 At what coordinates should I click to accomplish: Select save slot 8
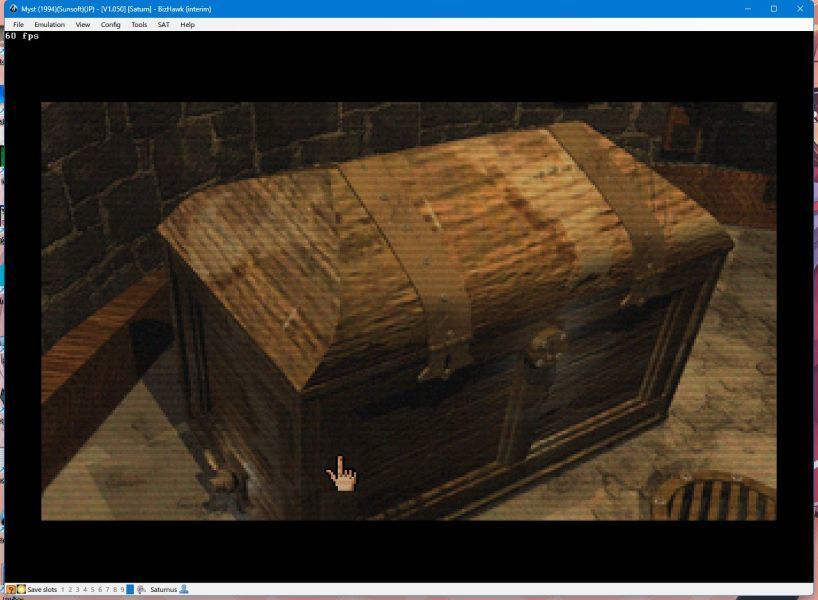click(x=115, y=590)
